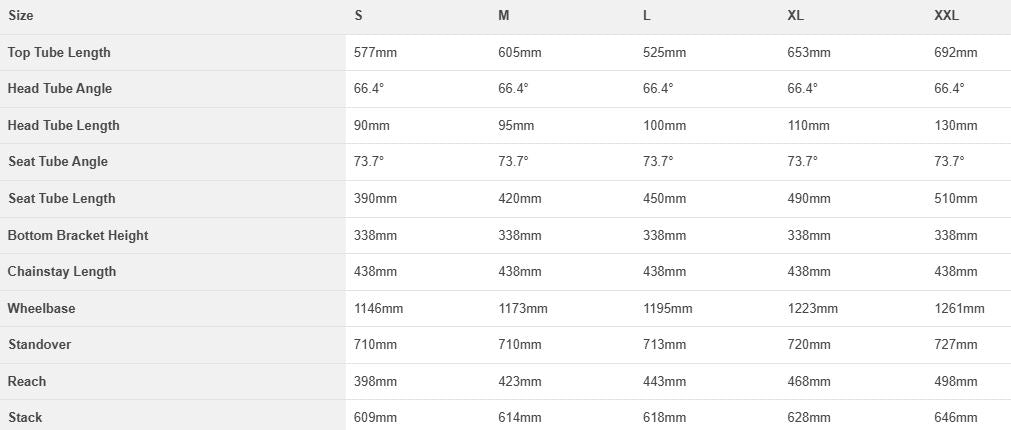
Task: Select the 450mm seat tube length cell
Action: point(664,198)
